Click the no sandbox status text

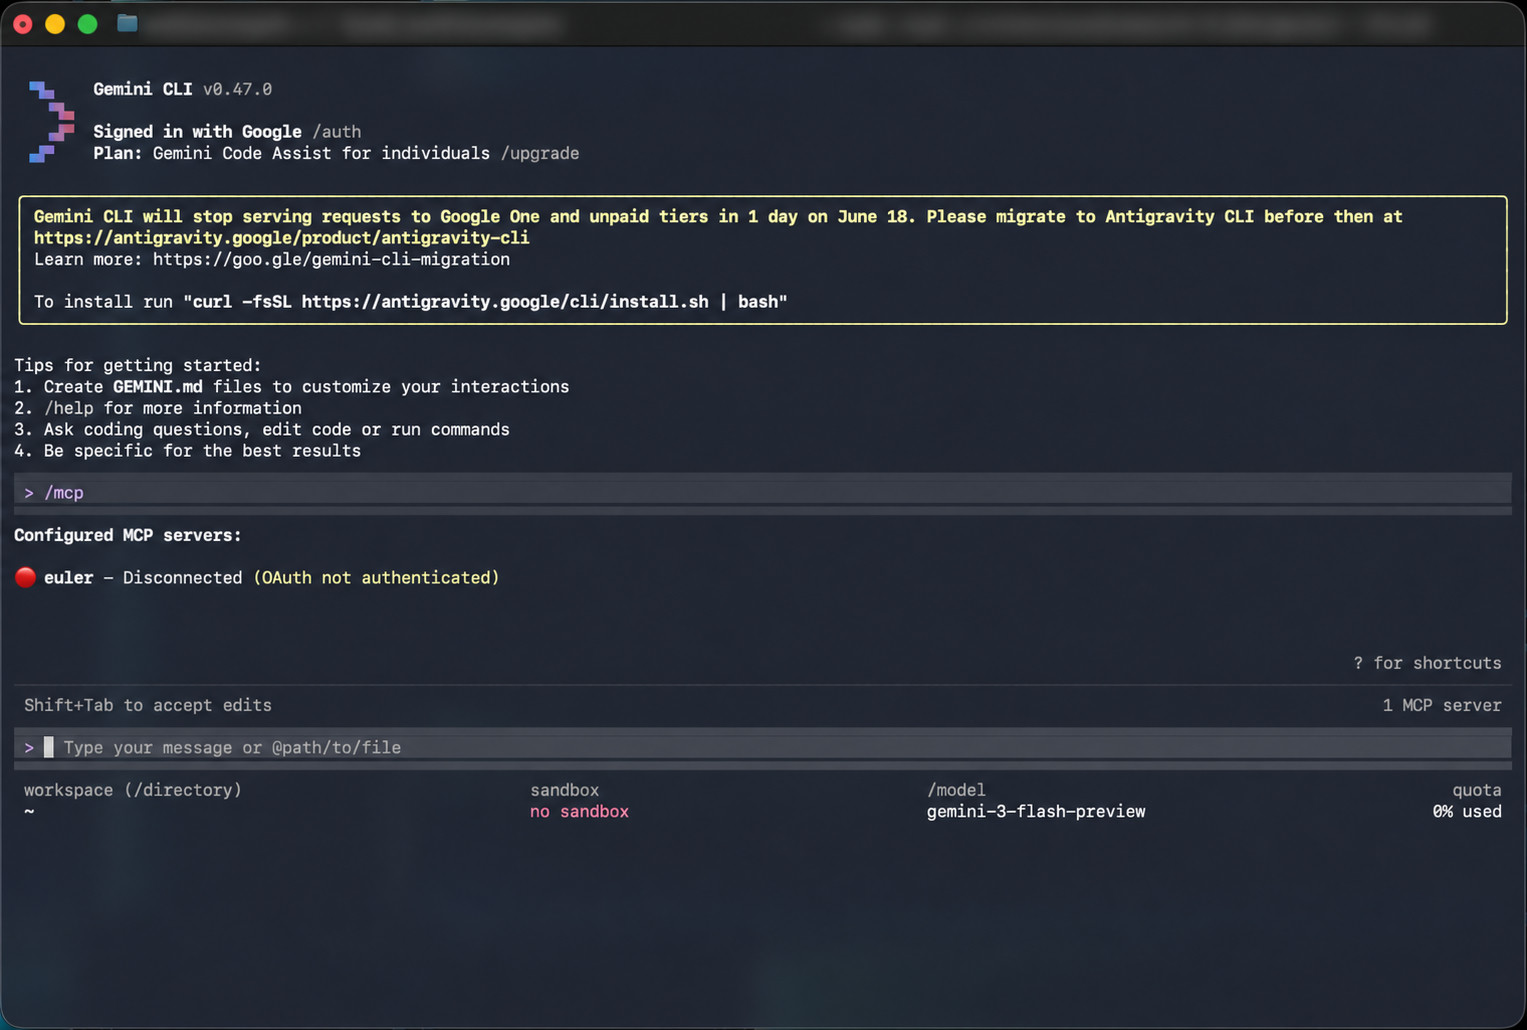pos(579,811)
